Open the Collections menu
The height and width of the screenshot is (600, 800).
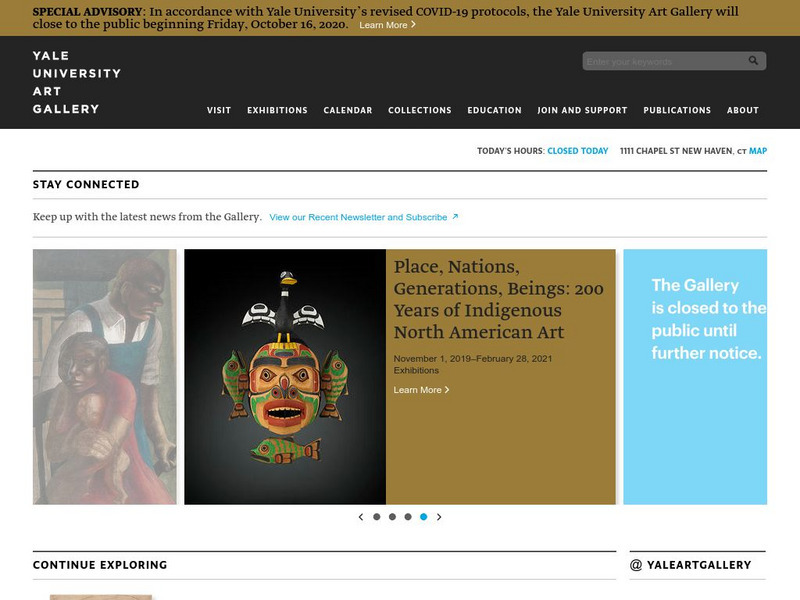click(x=419, y=110)
